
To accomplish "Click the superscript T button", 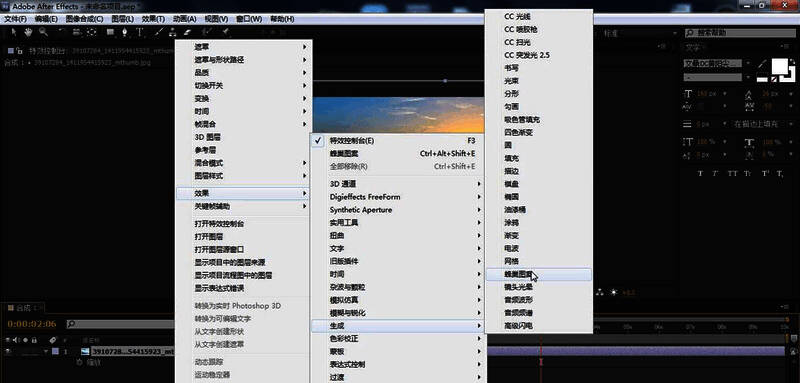I will 765,174.
